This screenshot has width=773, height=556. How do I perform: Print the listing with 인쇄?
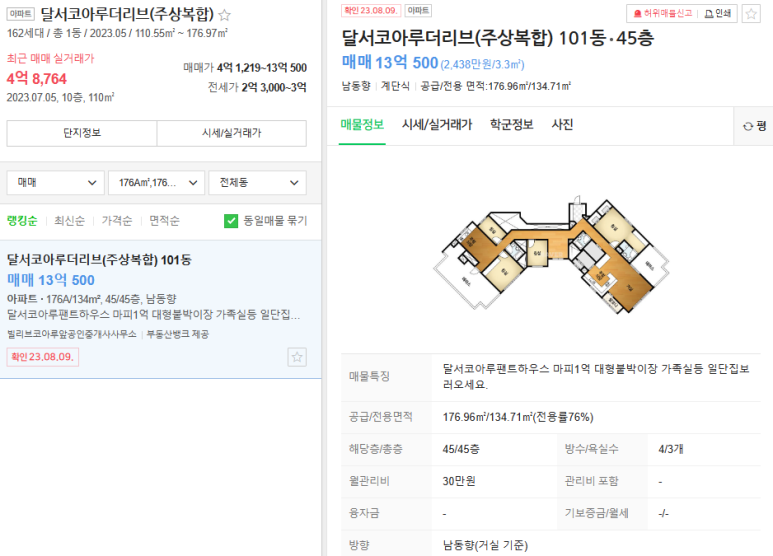[718, 14]
